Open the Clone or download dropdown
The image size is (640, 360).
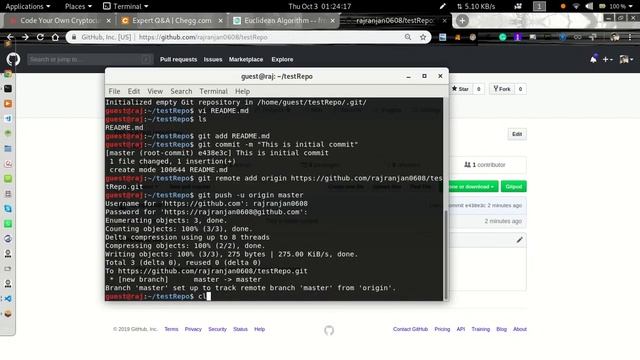(472, 187)
